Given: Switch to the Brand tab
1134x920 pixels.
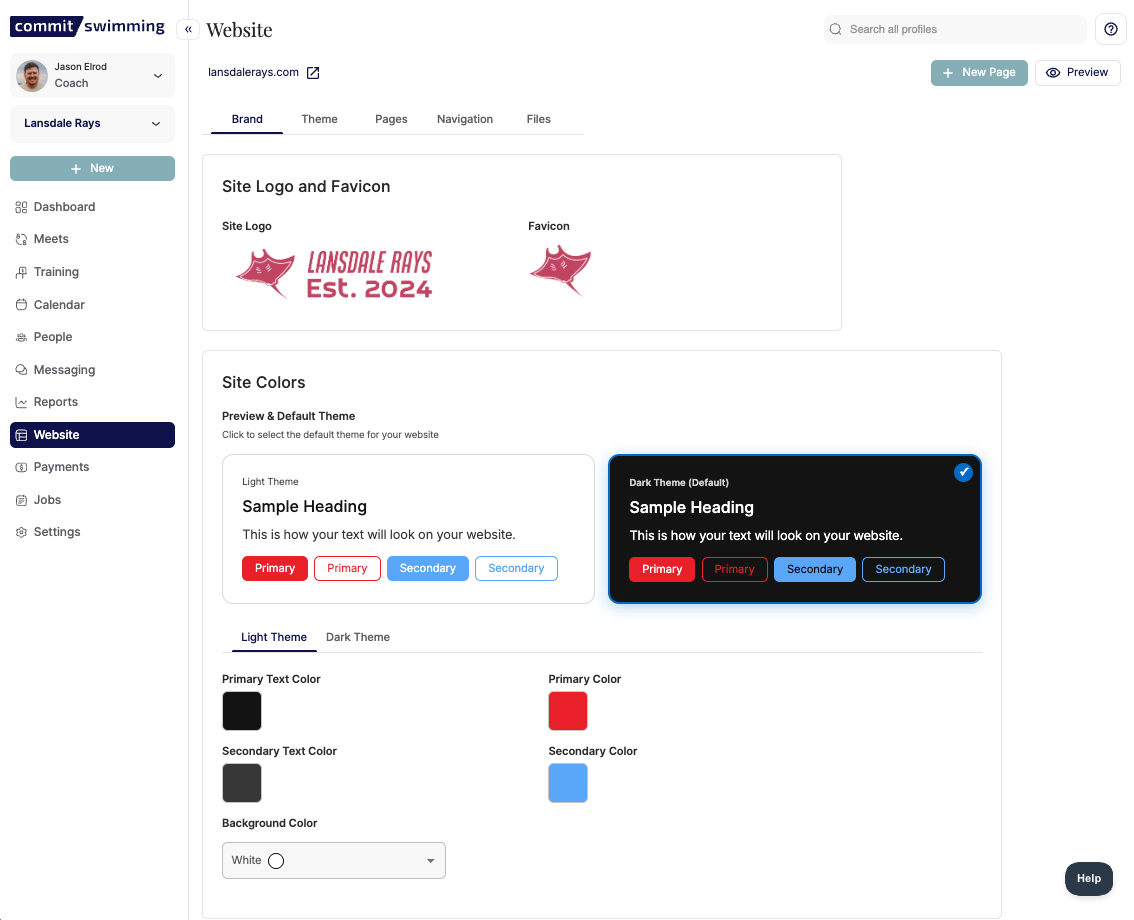Looking at the screenshot, I should [247, 119].
